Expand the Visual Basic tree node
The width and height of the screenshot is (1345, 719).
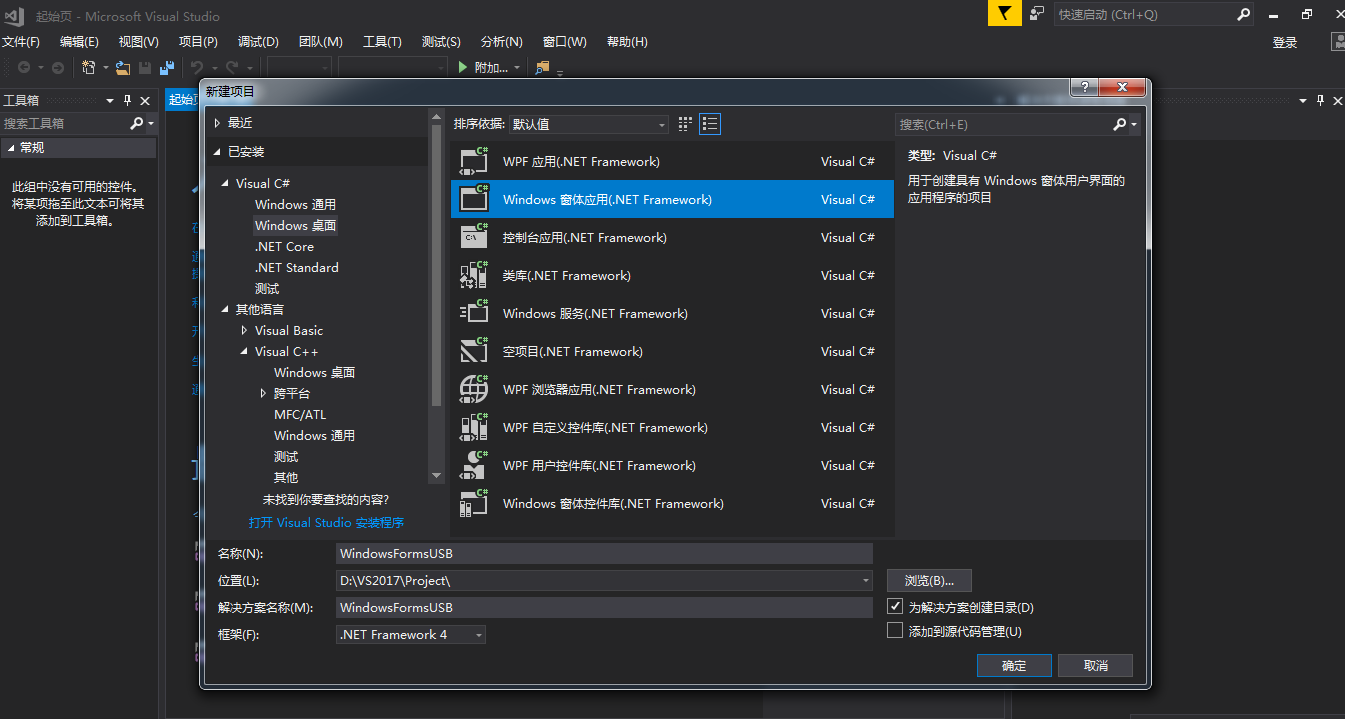point(245,330)
